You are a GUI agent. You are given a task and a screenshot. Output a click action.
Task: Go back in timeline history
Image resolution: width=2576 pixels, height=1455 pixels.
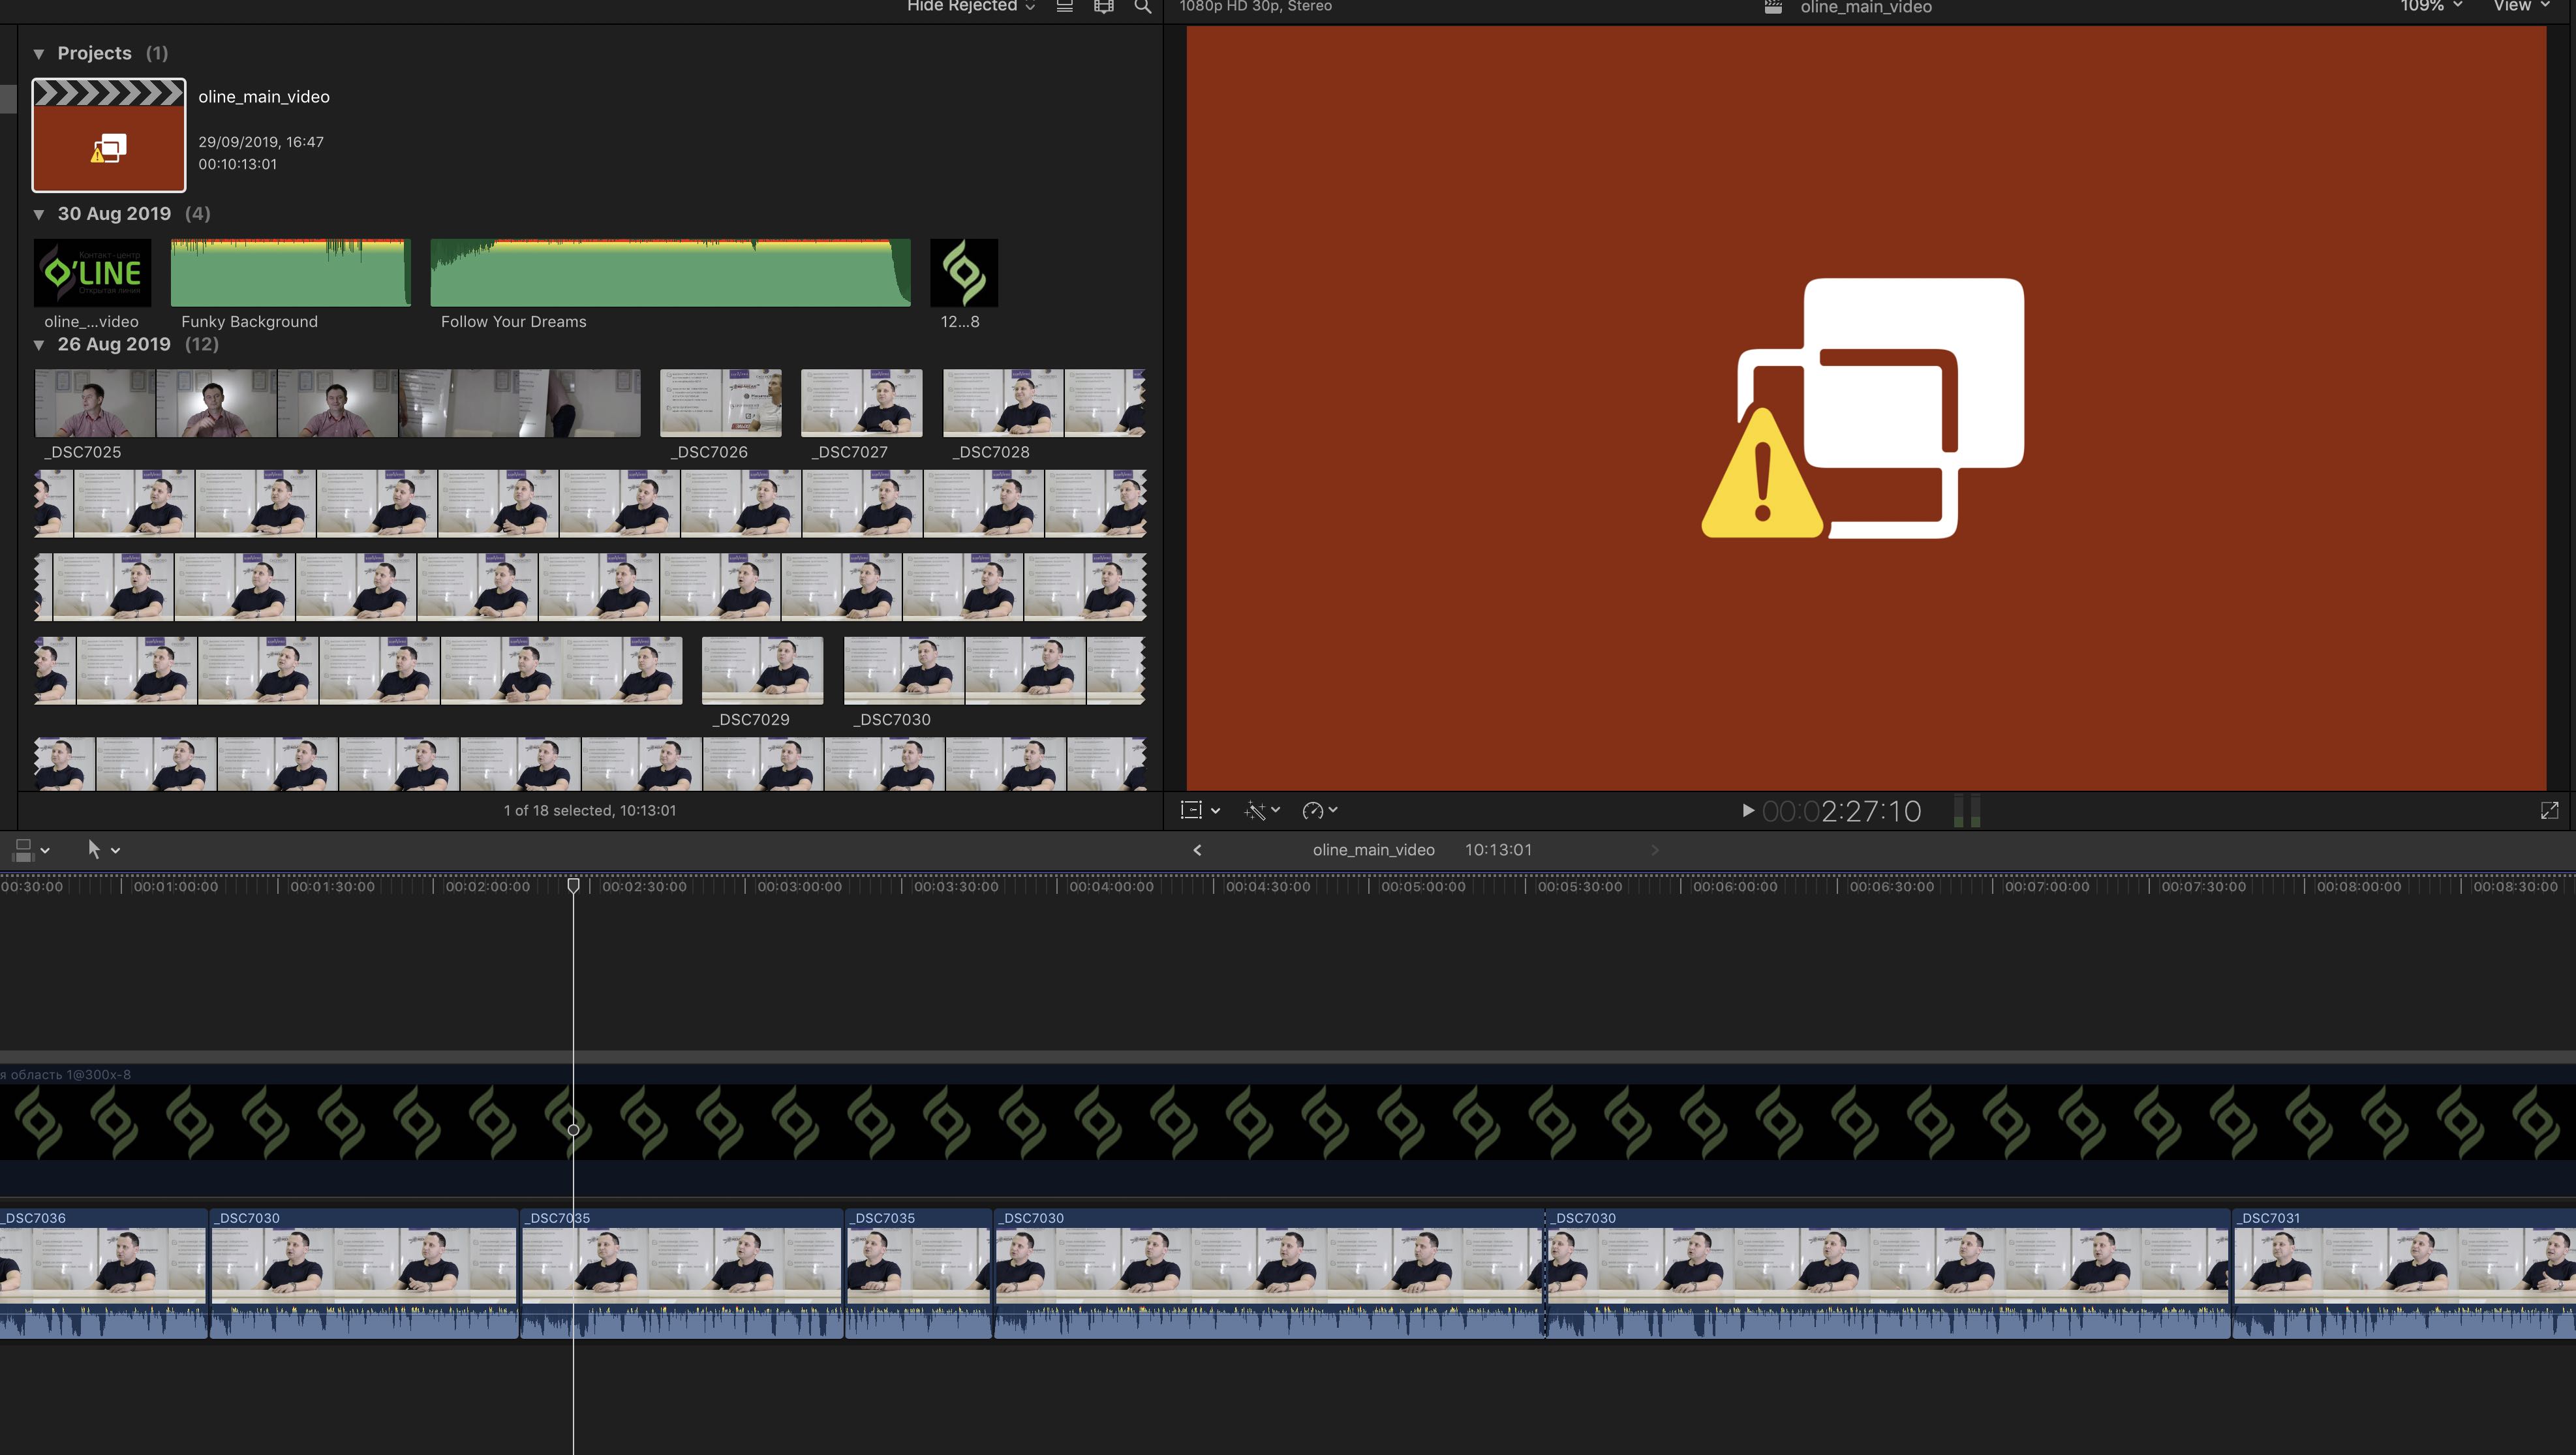[x=1197, y=850]
